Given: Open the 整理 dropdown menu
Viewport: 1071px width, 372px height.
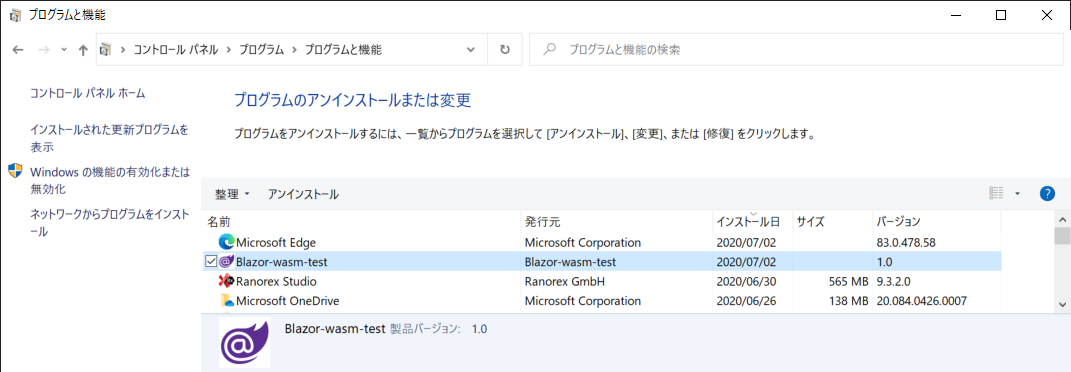Looking at the screenshot, I should (232, 195).
